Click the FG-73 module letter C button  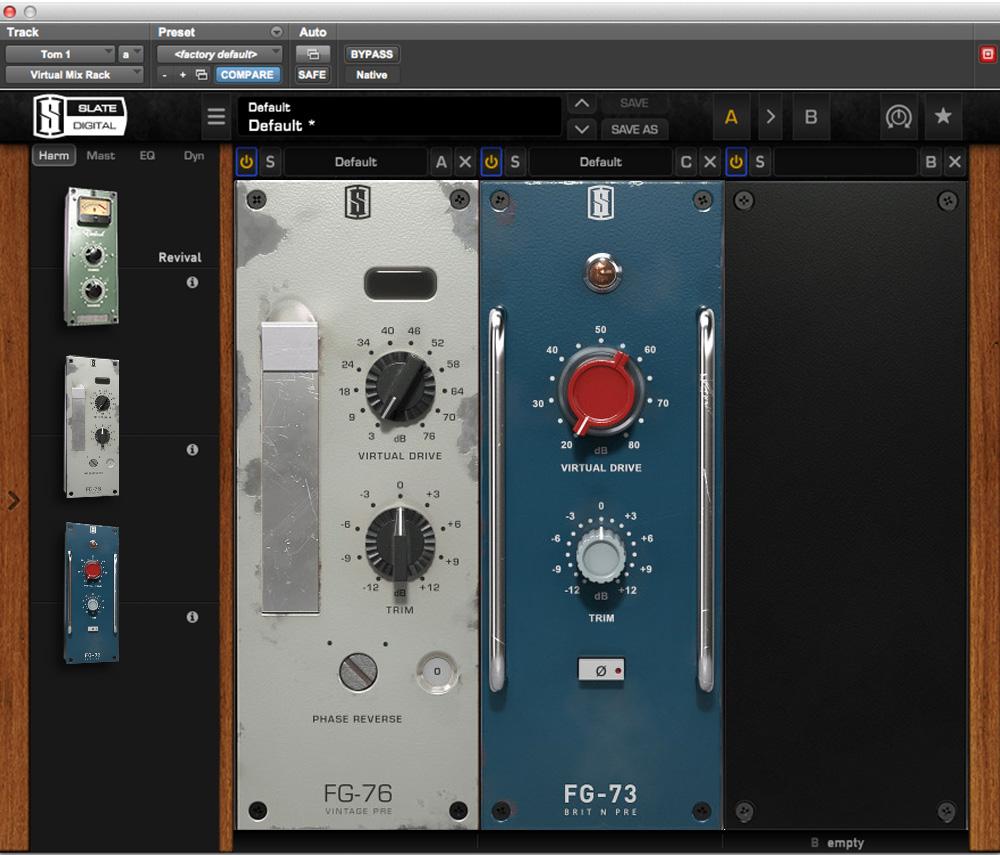pos(686,162)
